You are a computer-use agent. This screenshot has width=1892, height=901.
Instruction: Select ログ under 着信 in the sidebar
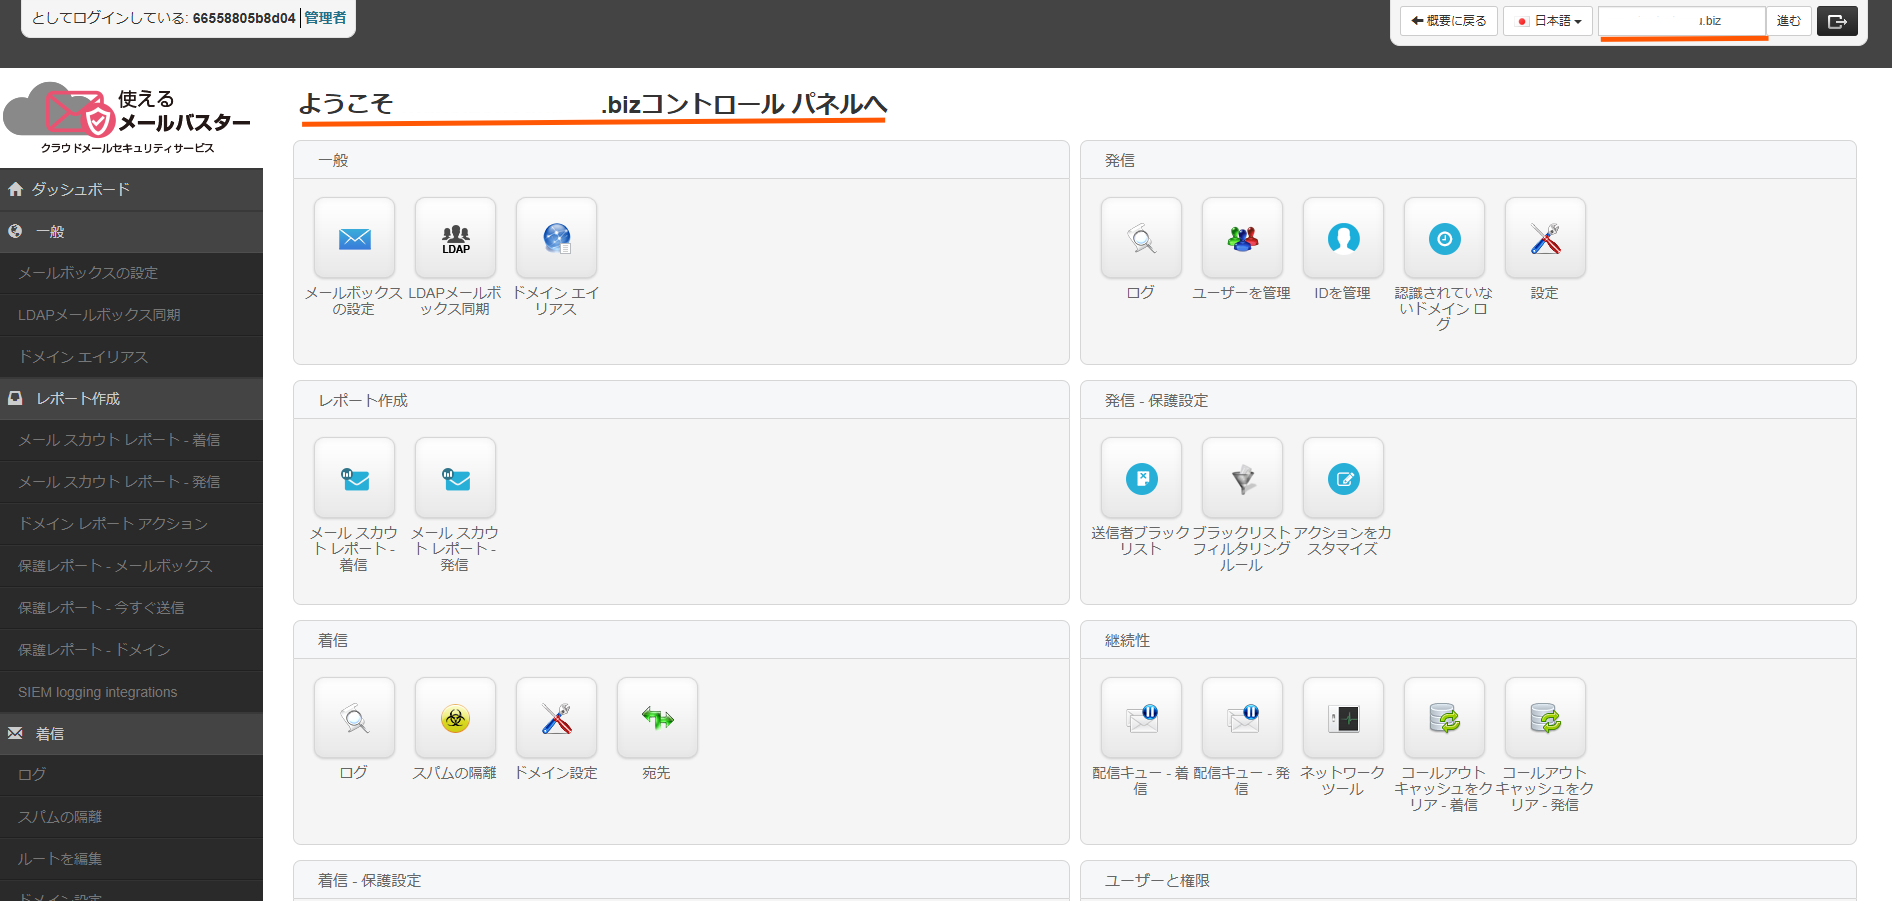[131, 775]
